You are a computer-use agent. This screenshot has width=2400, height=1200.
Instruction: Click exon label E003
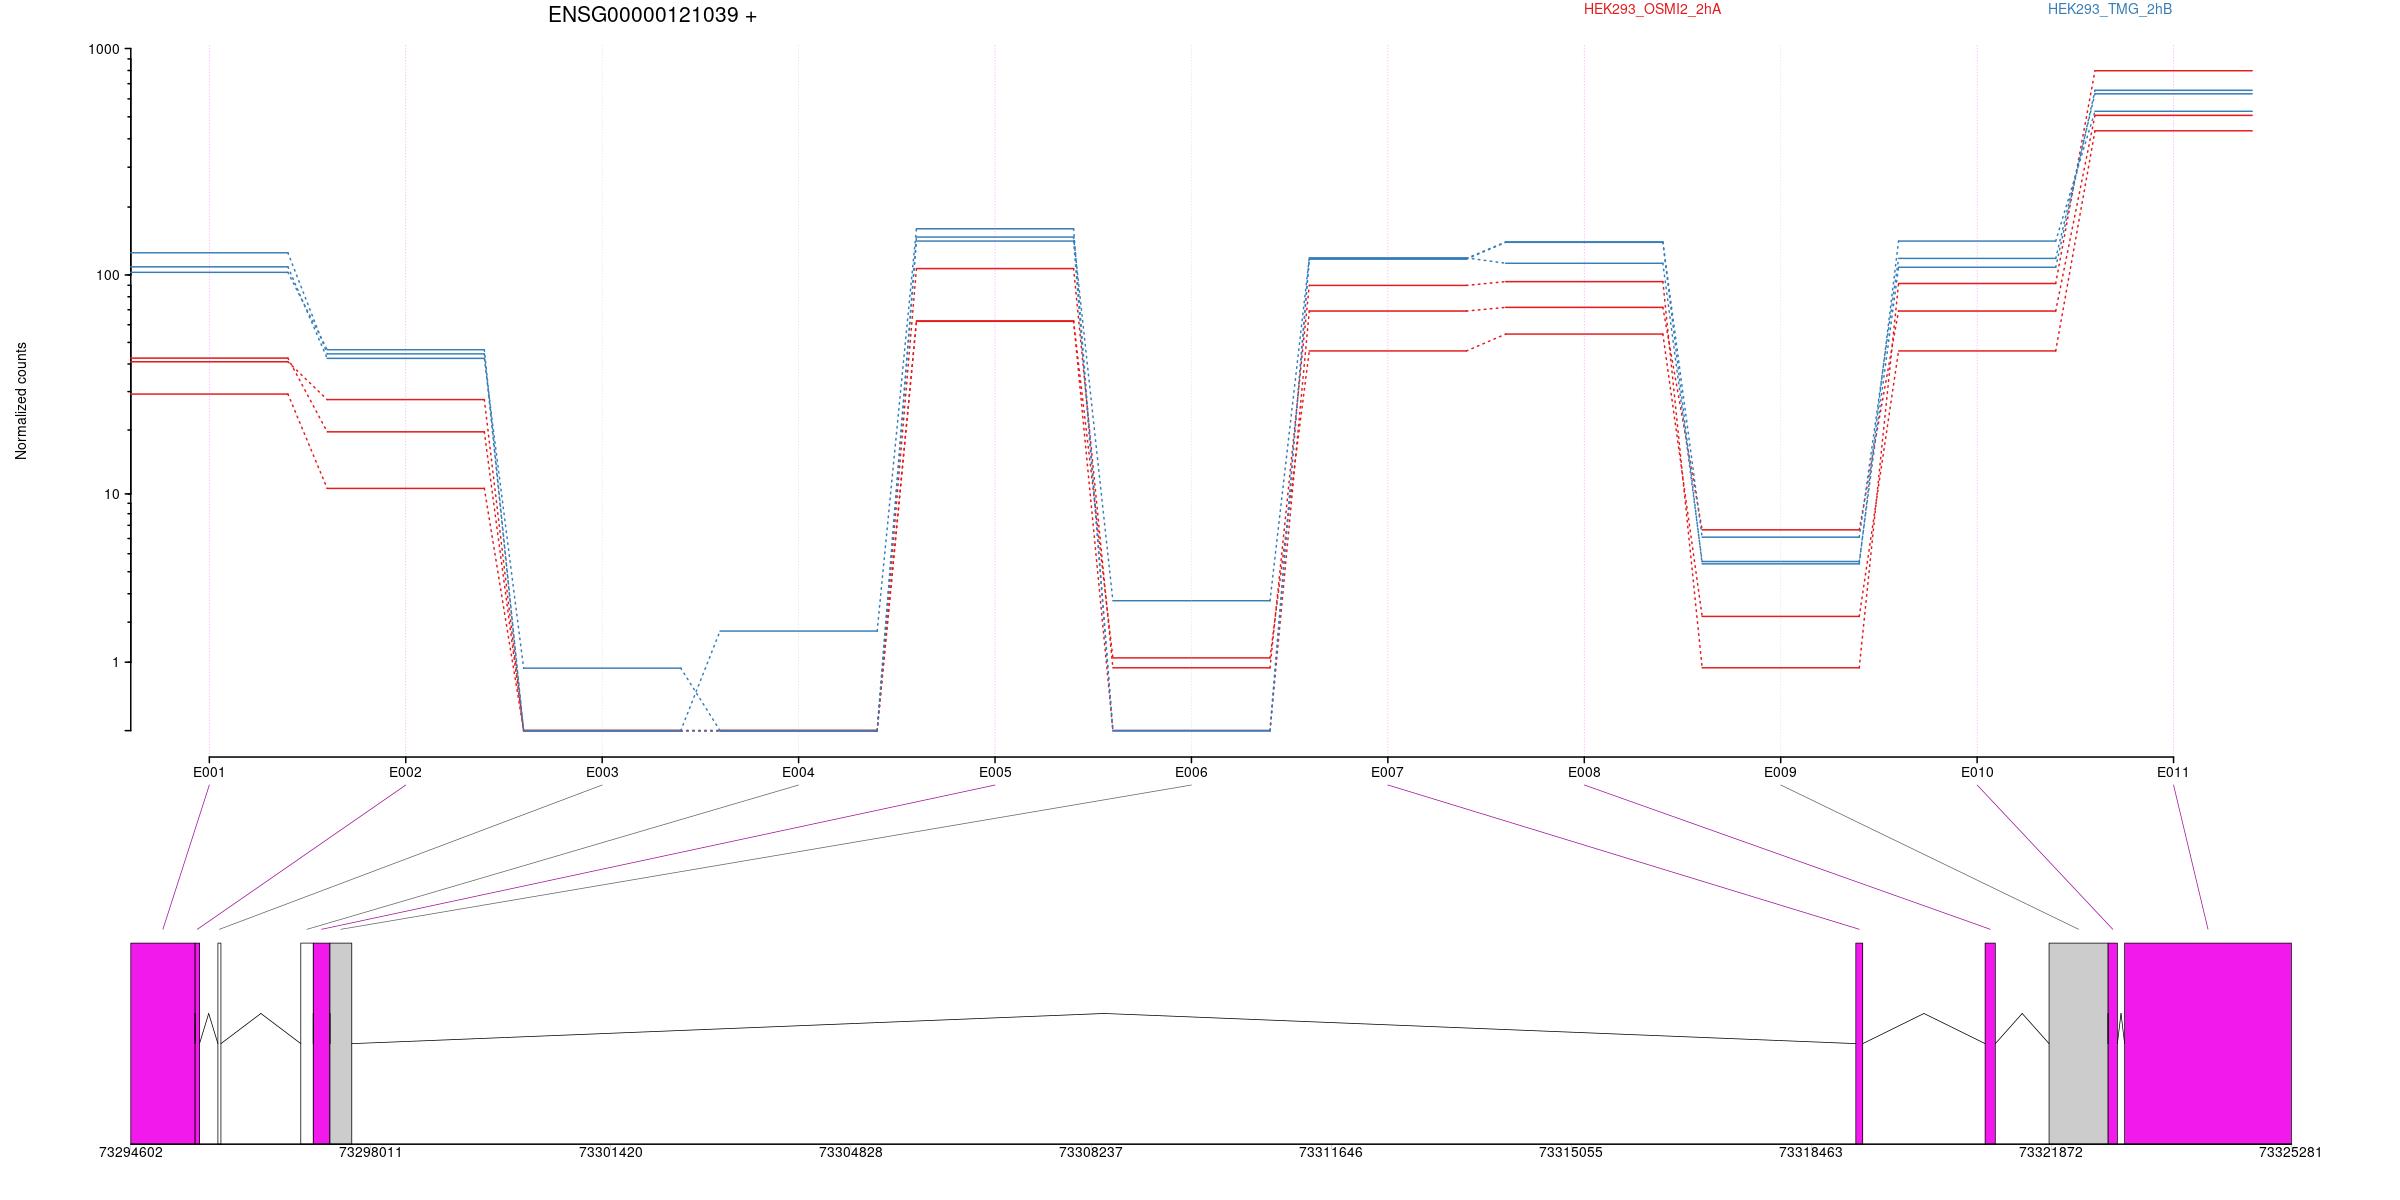pos(602,772)
